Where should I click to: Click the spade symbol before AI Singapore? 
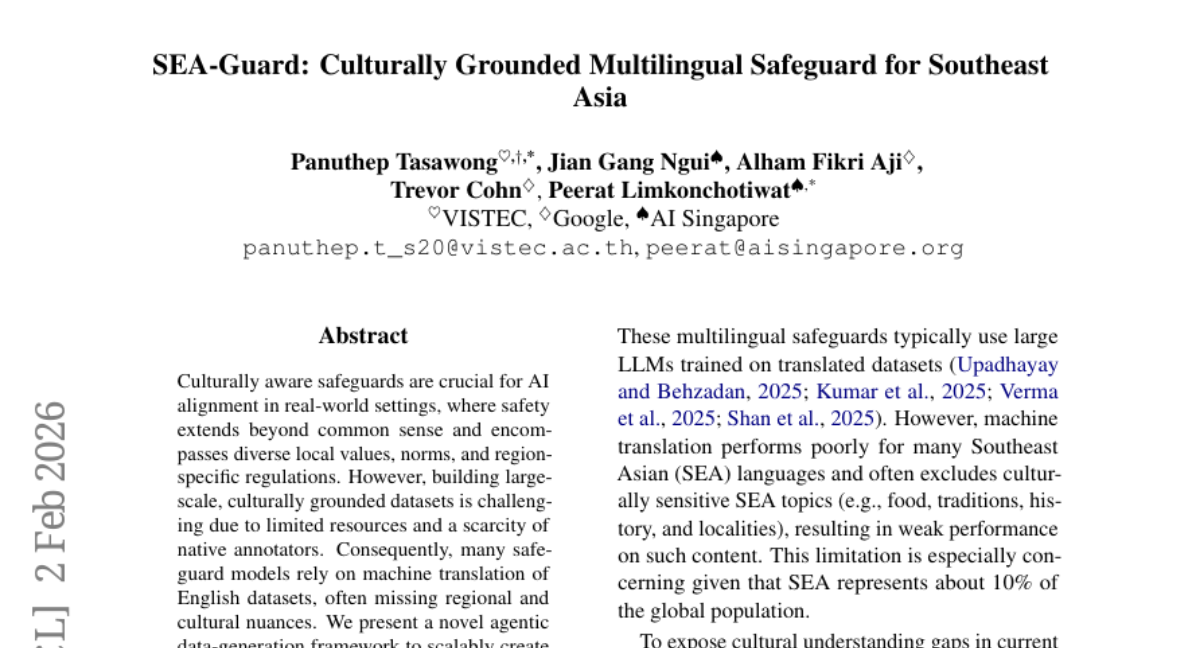(x=642, y=213)
